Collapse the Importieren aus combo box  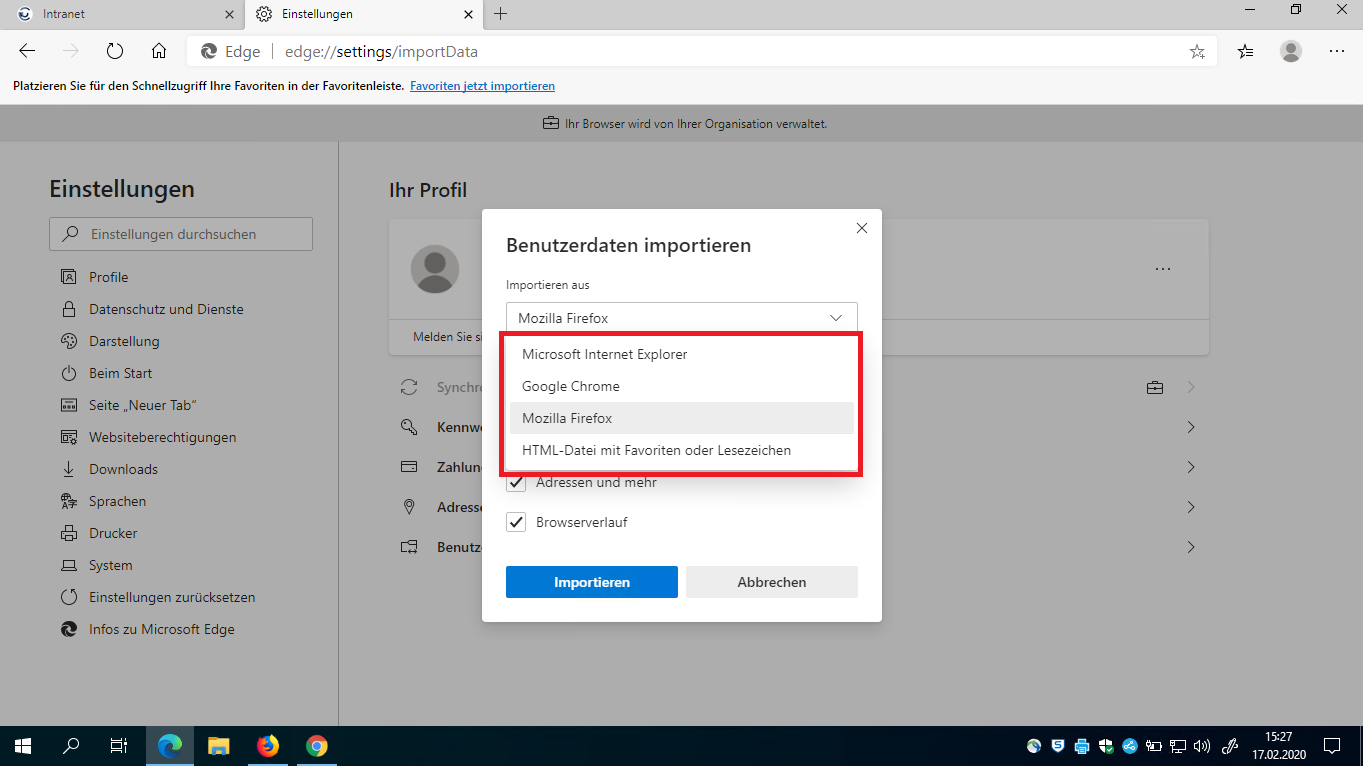coord(681,318)
